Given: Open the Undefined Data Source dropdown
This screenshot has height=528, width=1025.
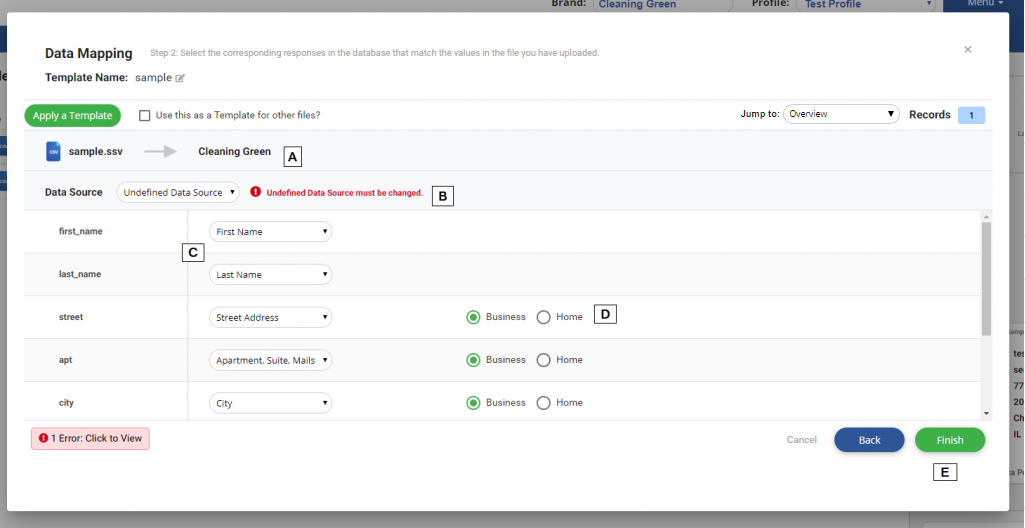Looking at the screenshot, I should point(178,192).
